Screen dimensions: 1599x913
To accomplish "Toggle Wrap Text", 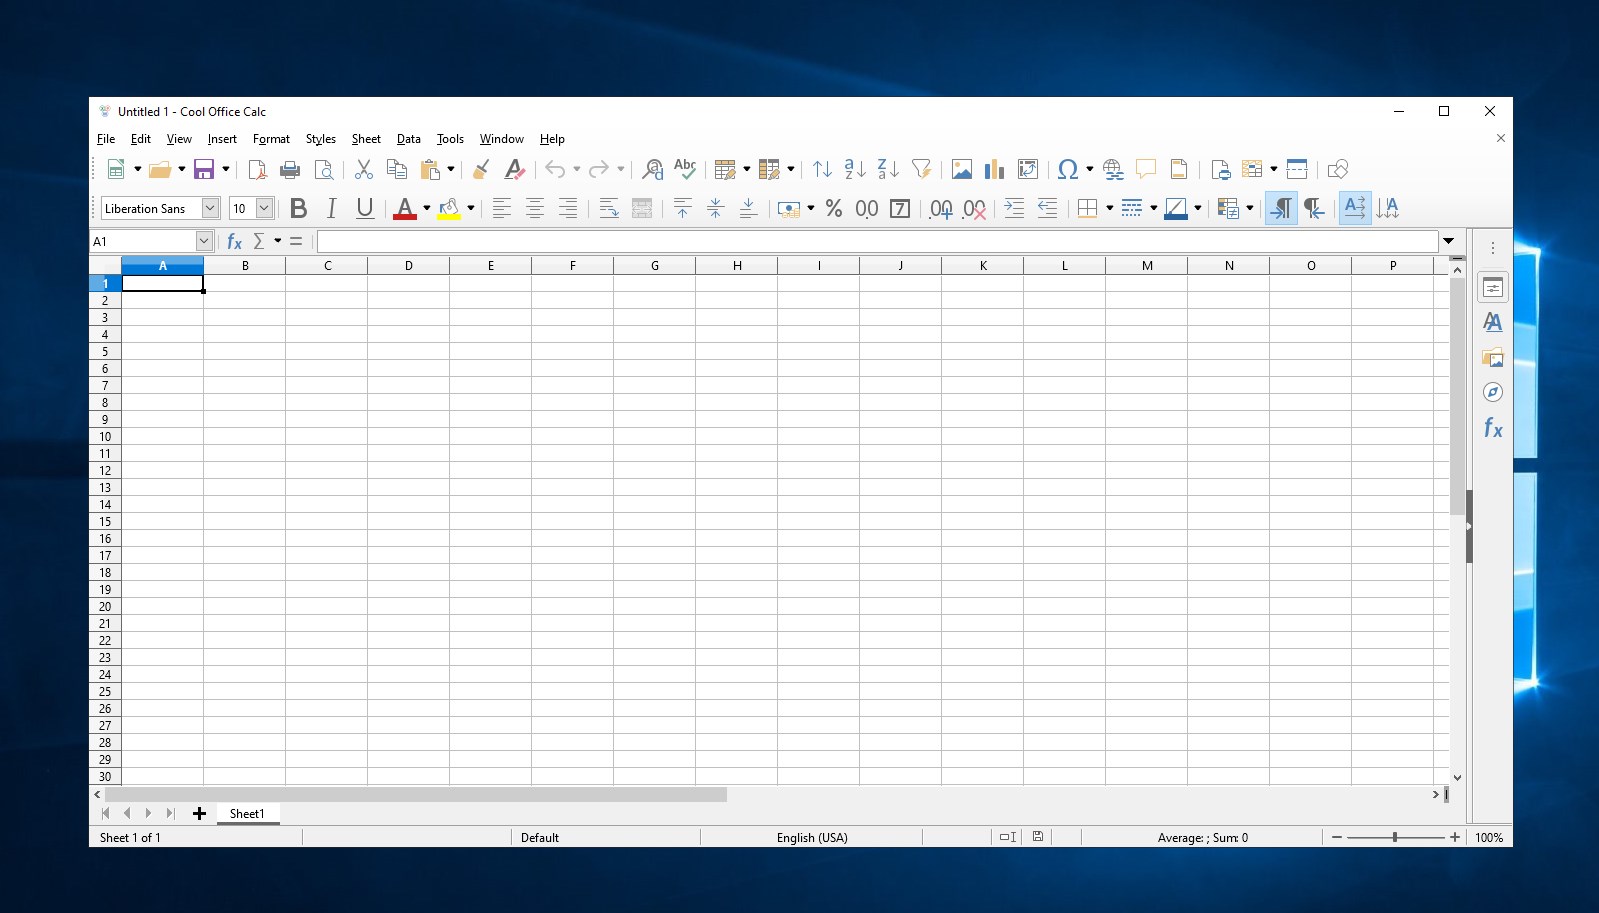I will 609,208.
